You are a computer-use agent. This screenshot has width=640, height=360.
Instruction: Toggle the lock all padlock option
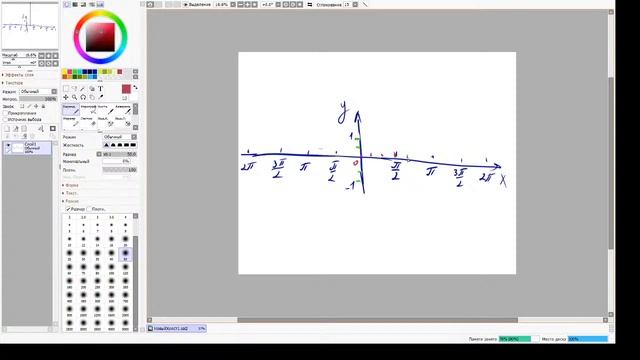[43, 106]
